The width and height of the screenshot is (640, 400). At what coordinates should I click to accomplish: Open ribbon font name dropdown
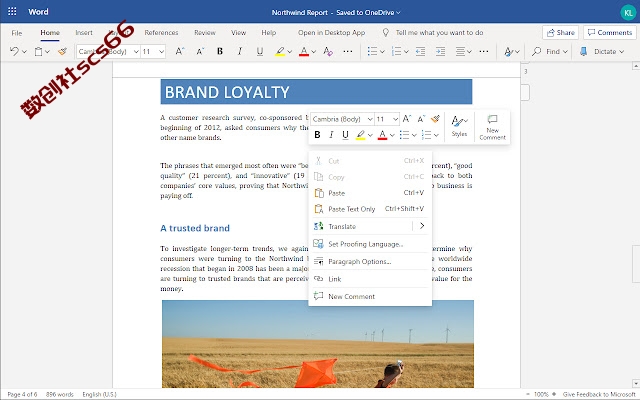click(136, 52)
